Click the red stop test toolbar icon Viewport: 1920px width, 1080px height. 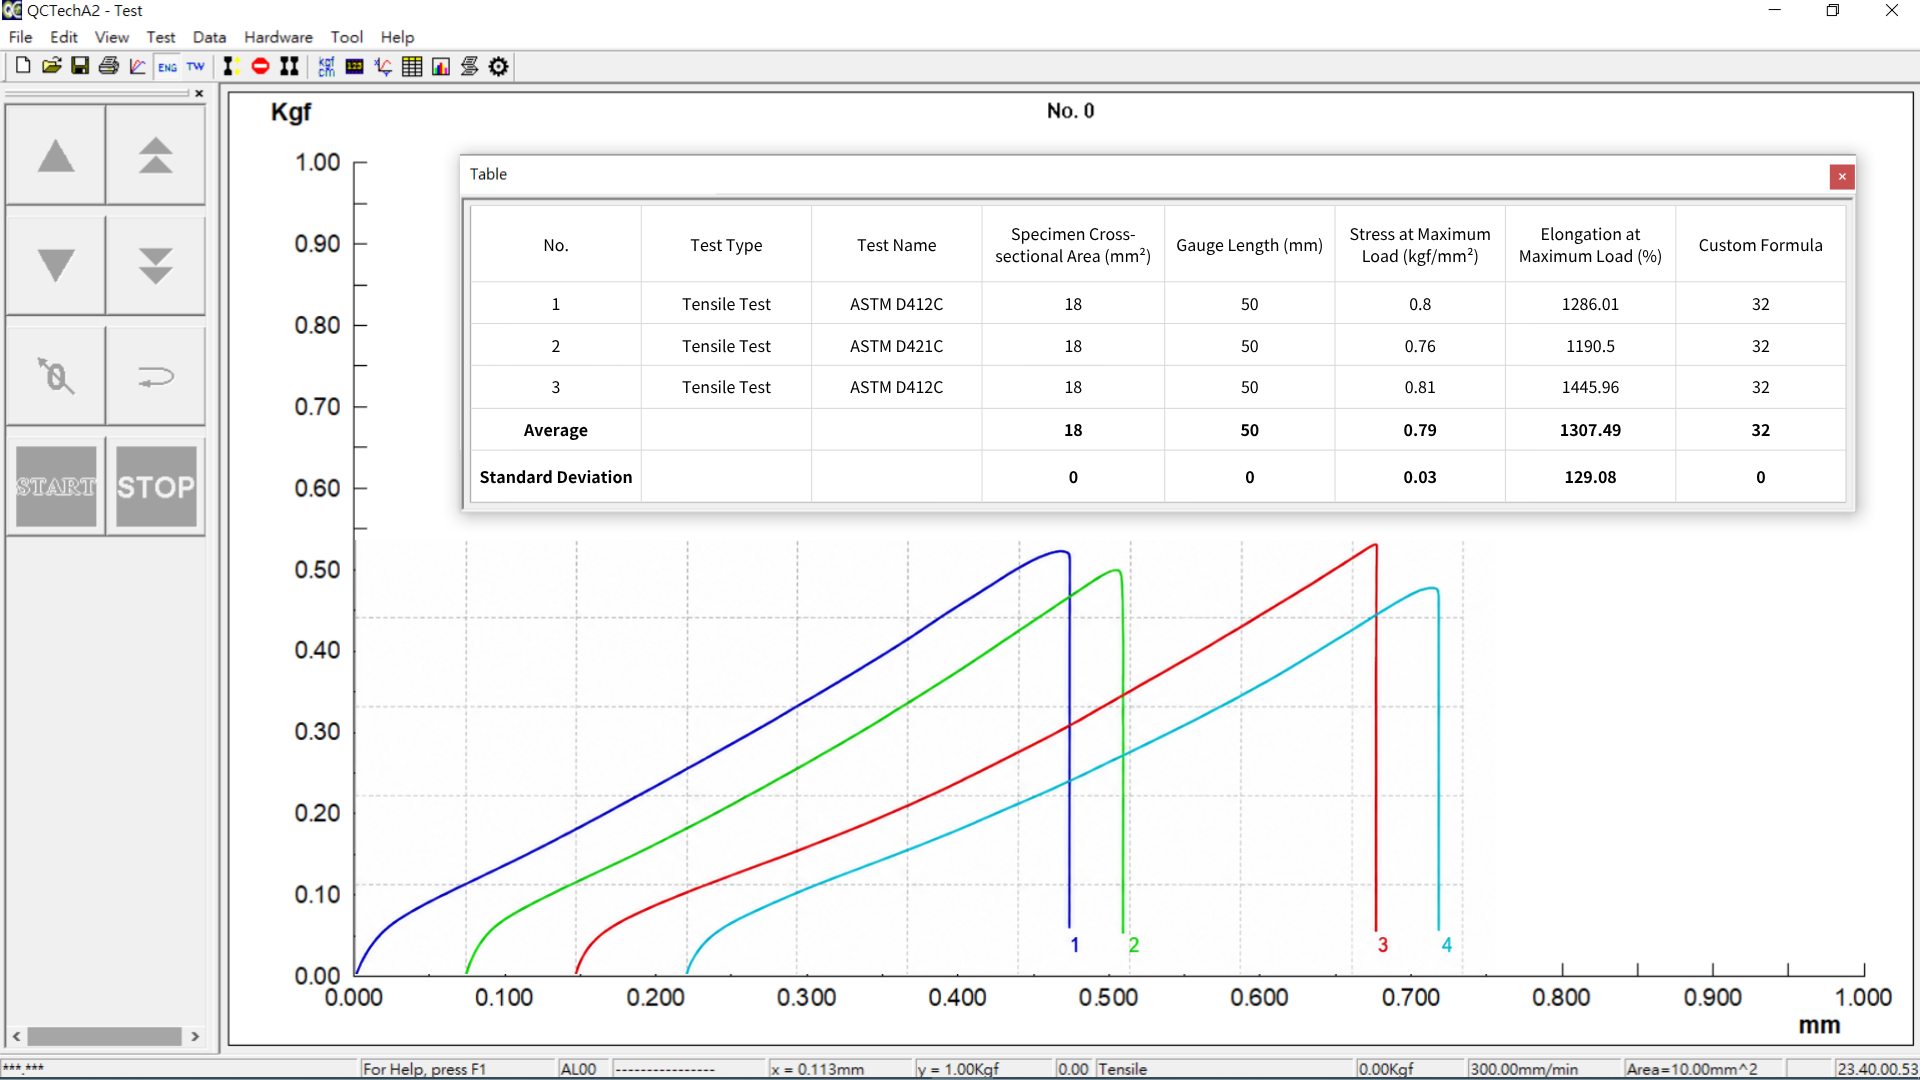[260, 66]
